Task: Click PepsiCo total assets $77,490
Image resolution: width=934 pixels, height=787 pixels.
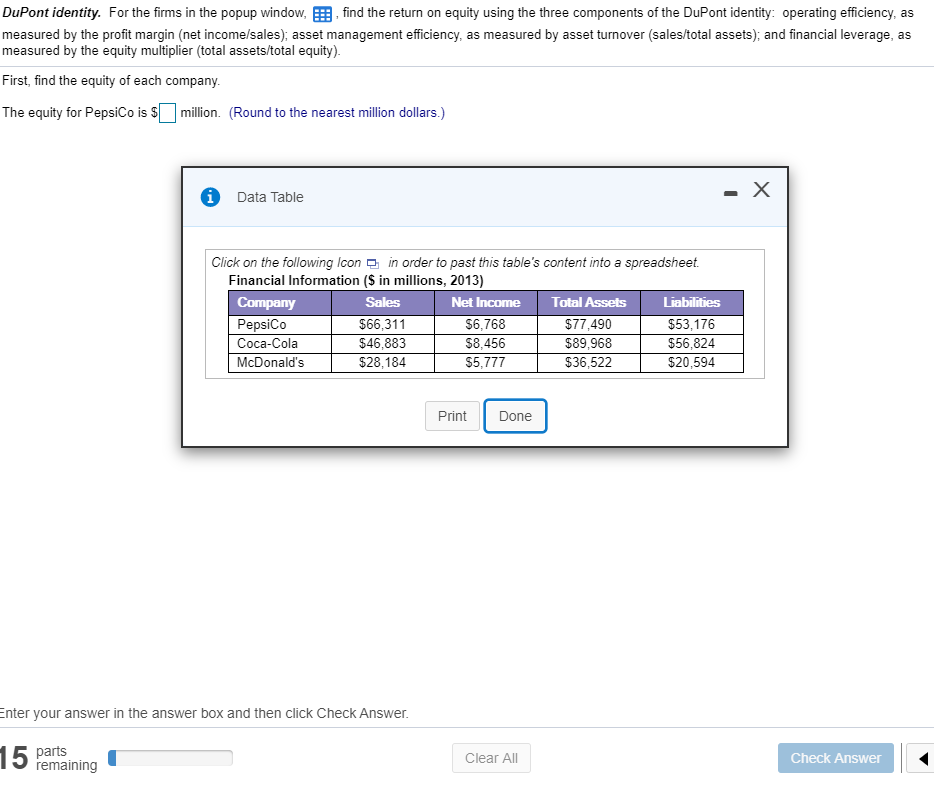Action: 589,325
